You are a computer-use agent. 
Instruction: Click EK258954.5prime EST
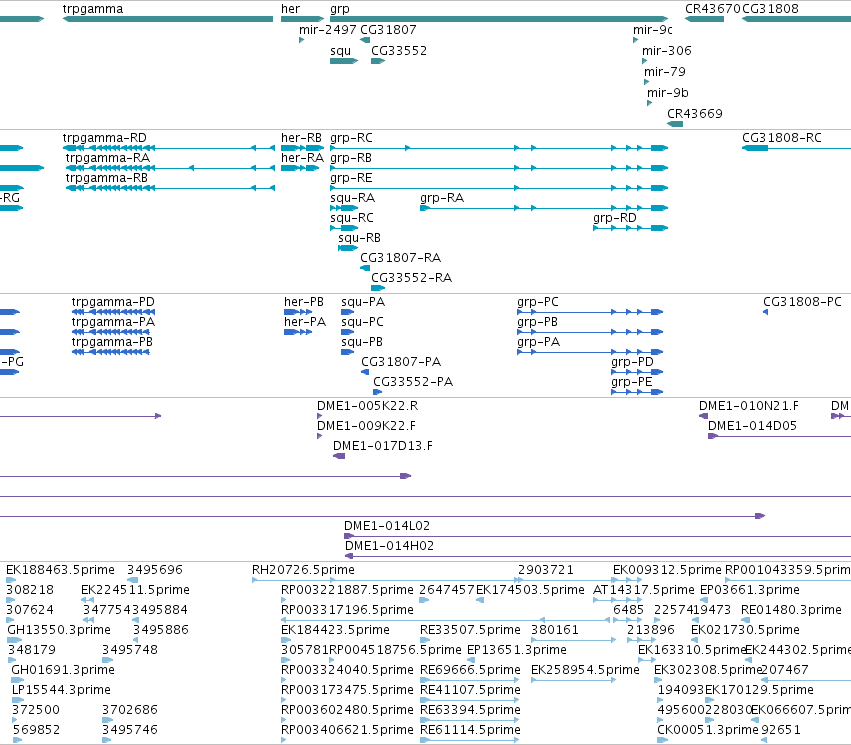pos(573,680)
